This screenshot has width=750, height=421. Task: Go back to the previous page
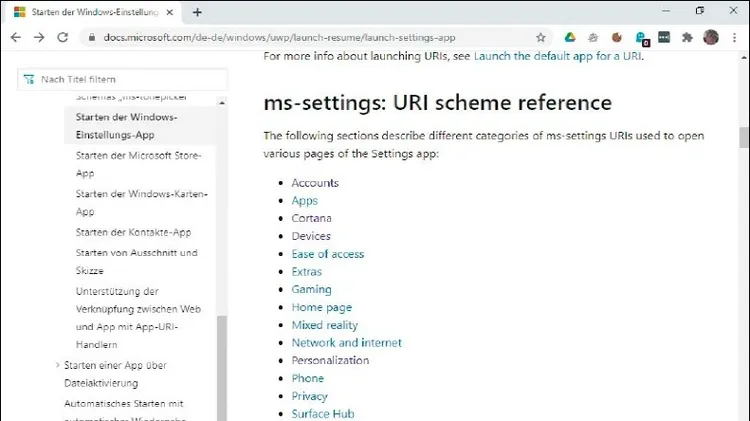coord(16,37)
